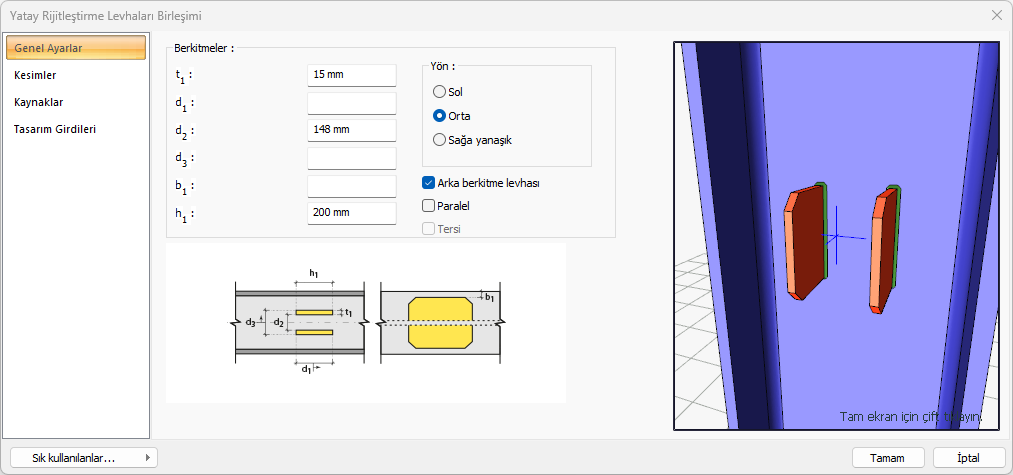The width and height of the screenshot is (1013, 475).
Task: Click the h1 field showing 200 mm
Action: tap(351, 213)
